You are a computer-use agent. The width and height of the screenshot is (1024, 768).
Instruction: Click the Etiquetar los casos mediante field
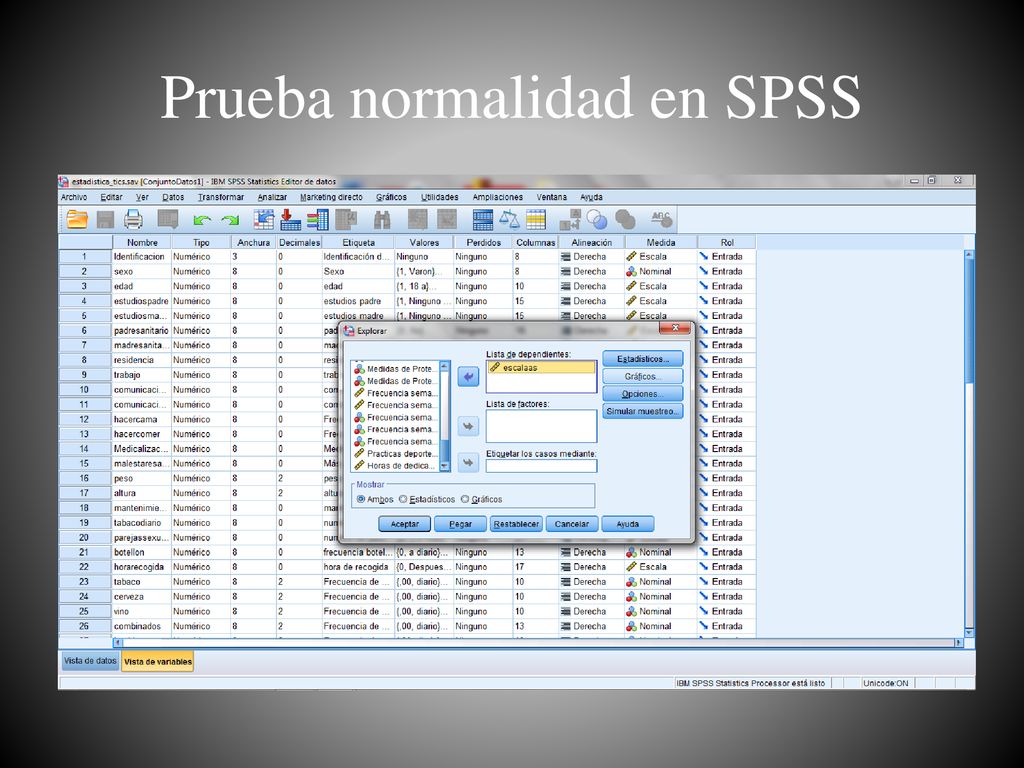[x=541, y=466]
